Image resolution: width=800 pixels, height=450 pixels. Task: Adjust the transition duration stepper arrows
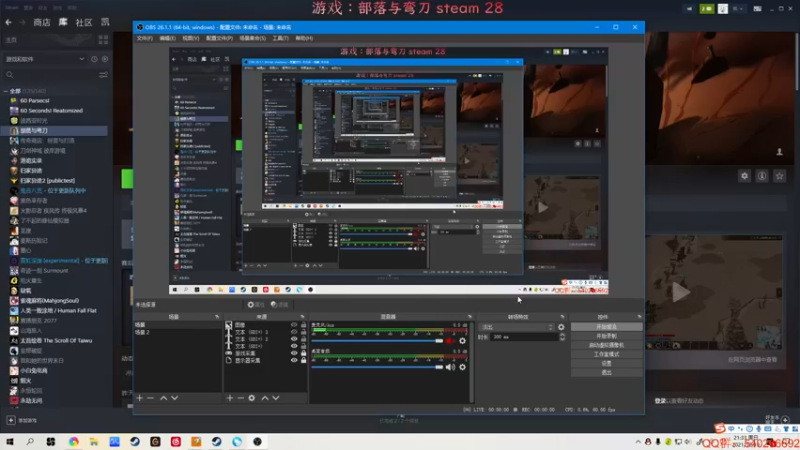pyautogui.click(x=562, y=337)
